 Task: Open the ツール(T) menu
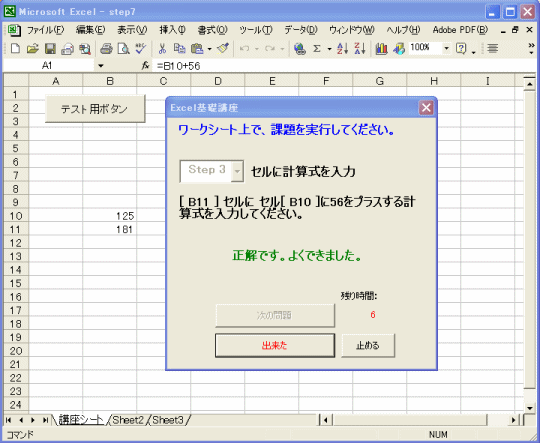[256, 30]
